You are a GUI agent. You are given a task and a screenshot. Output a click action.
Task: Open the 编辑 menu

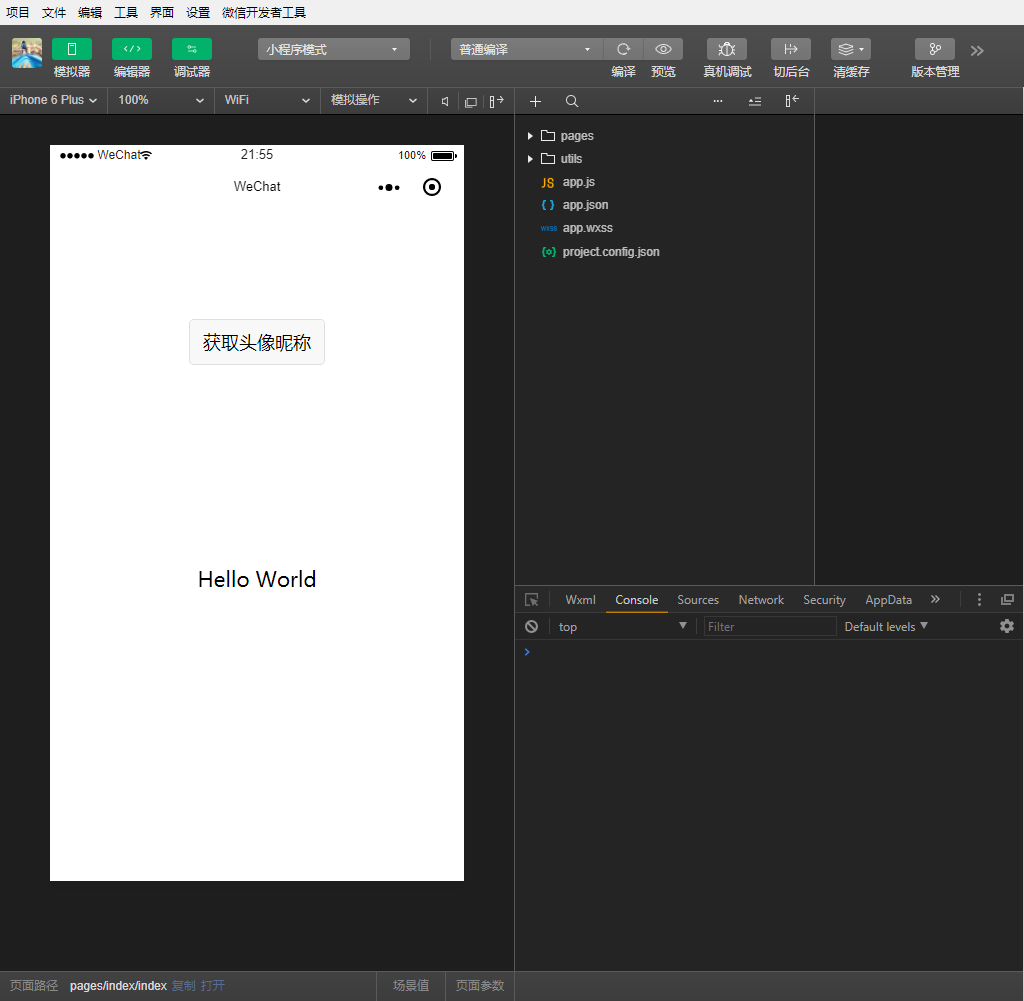click(89, 12)
